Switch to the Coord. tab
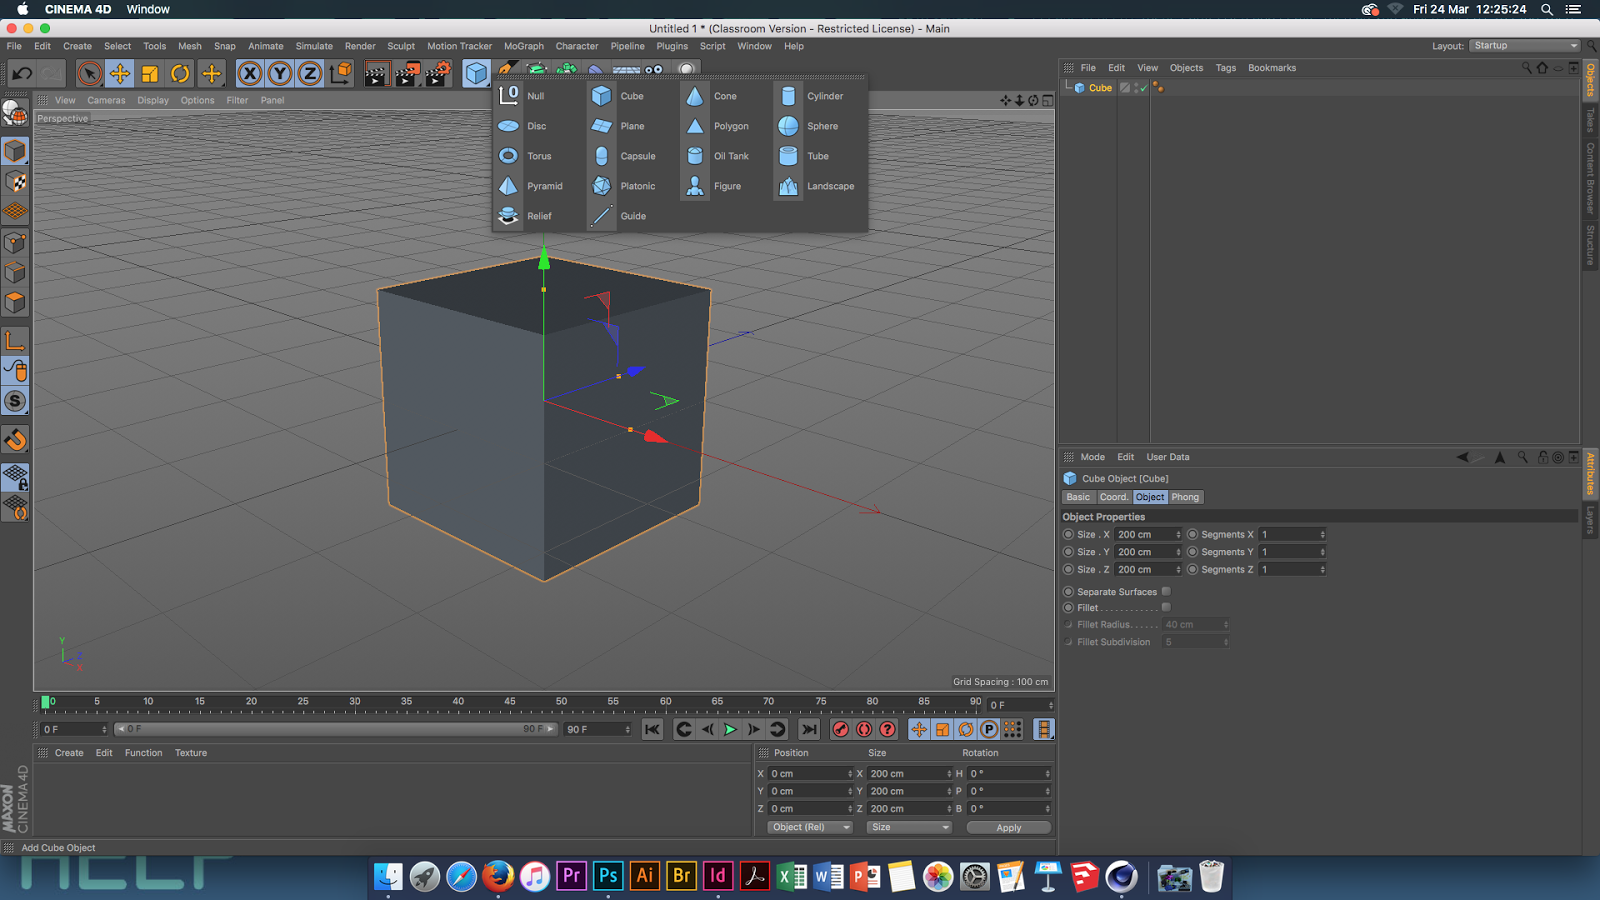Image resolution: width=1600 pixels, height=900 pixels. click(x=1113, y=497)
